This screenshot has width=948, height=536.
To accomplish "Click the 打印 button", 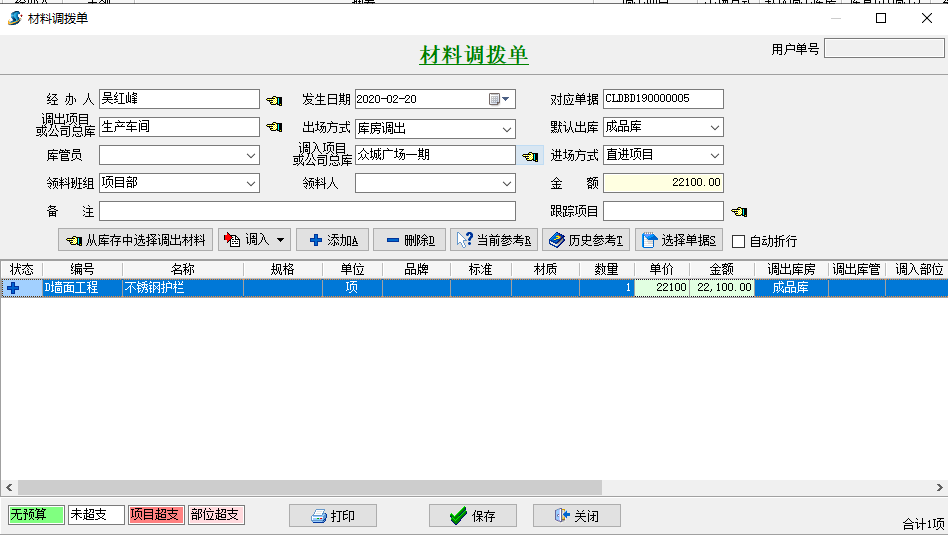I will click(x=333, y=516).
